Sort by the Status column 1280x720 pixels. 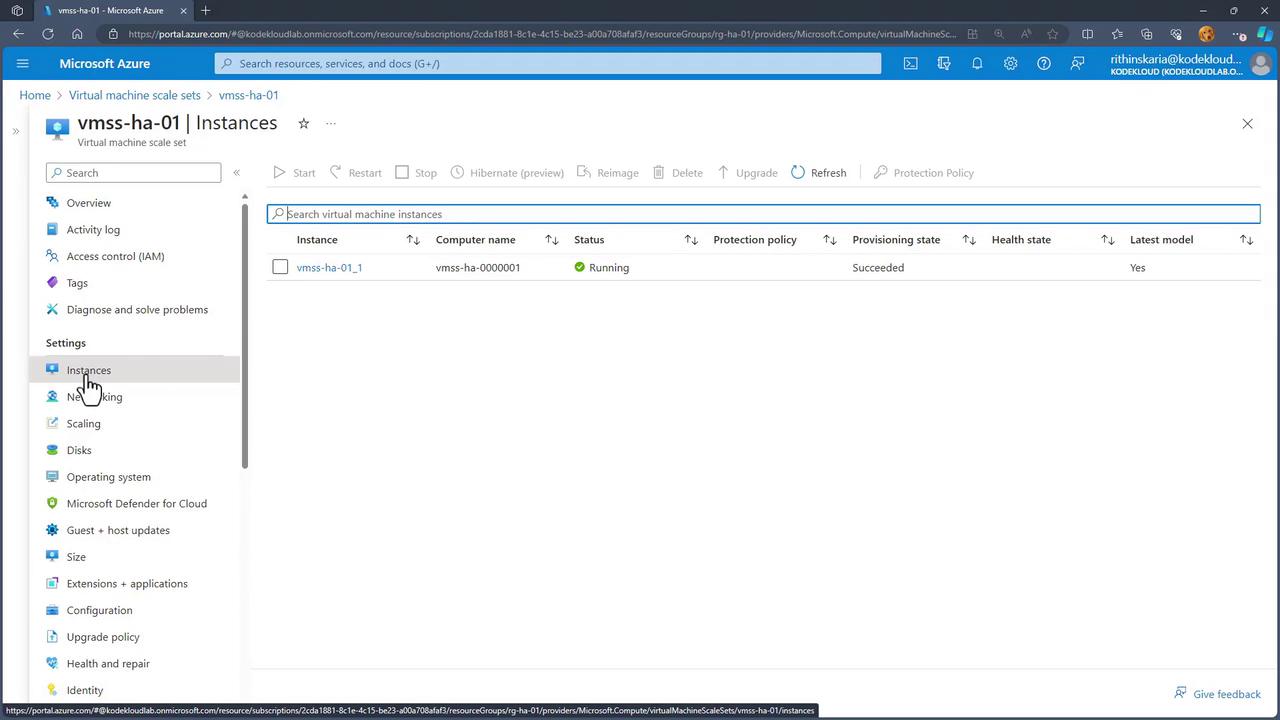(690, 240)
